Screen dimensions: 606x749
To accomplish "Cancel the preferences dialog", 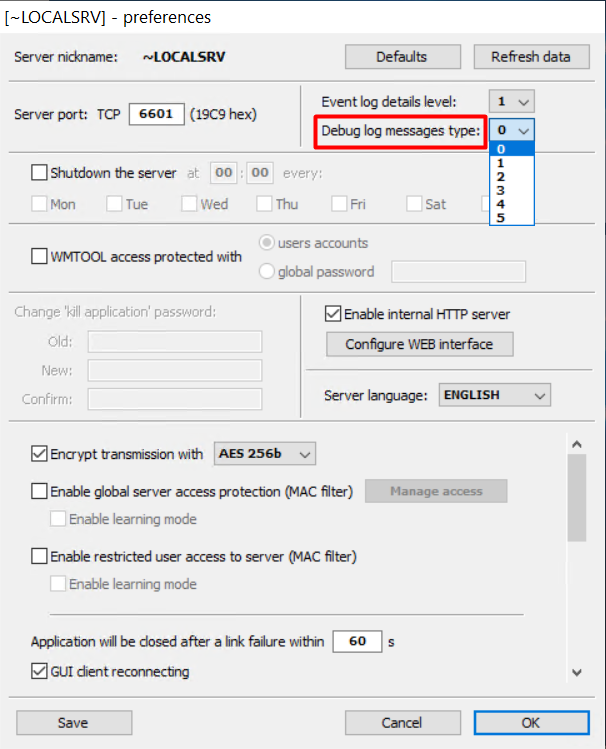I will [x=402, y=722].
